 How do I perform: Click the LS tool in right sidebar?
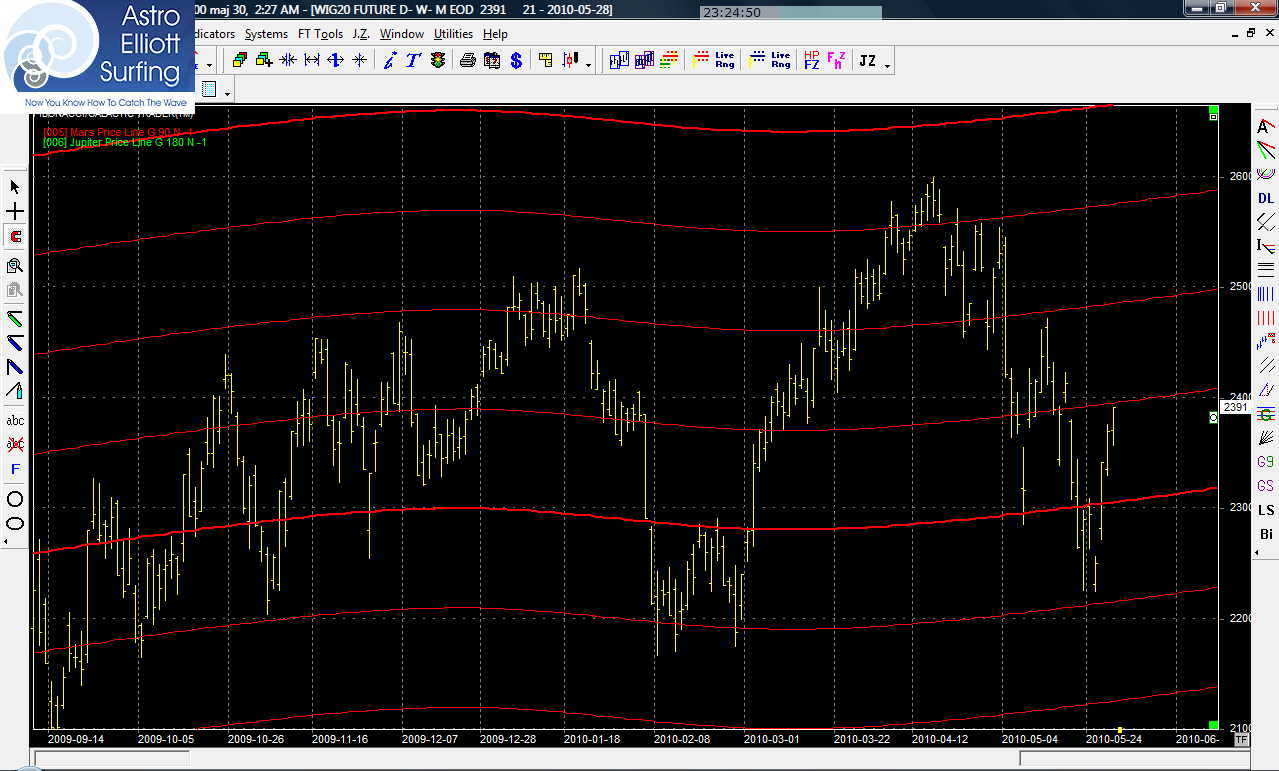click(x=1266, y=510)
